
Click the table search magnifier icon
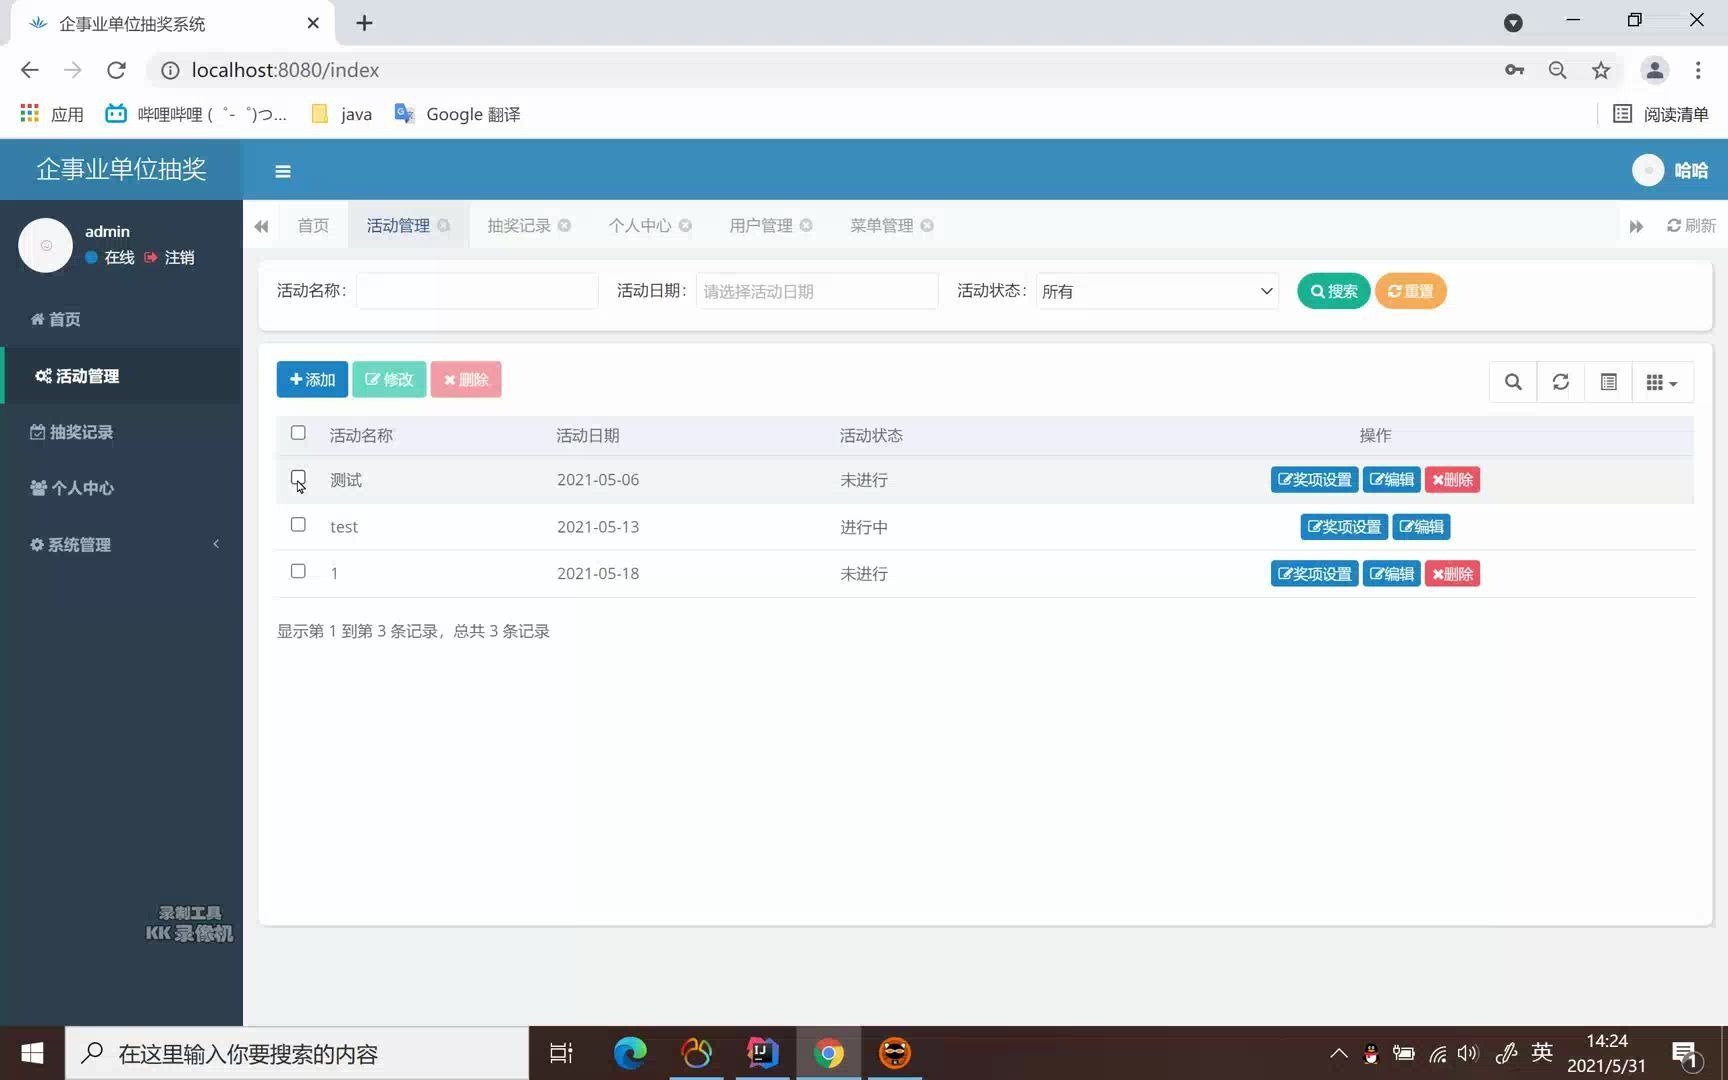(x=1513, y=382)
